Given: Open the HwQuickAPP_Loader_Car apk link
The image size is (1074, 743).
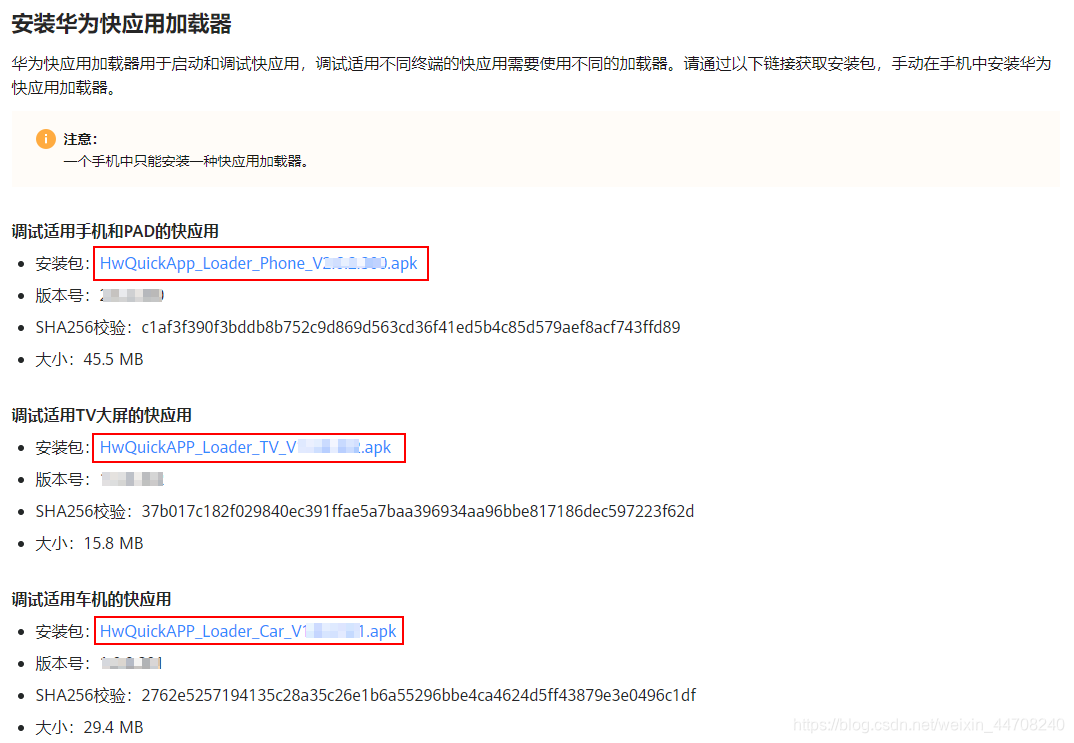Looking at the screenshot, I should pos(248,631).
